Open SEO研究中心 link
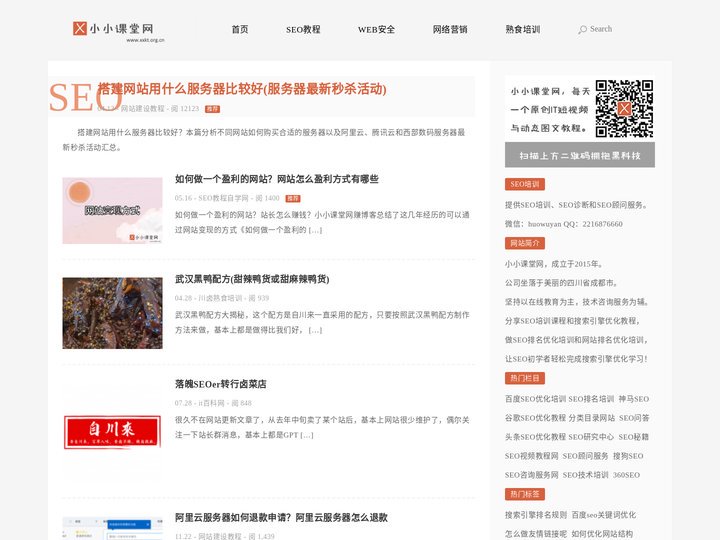 point(591,437)
